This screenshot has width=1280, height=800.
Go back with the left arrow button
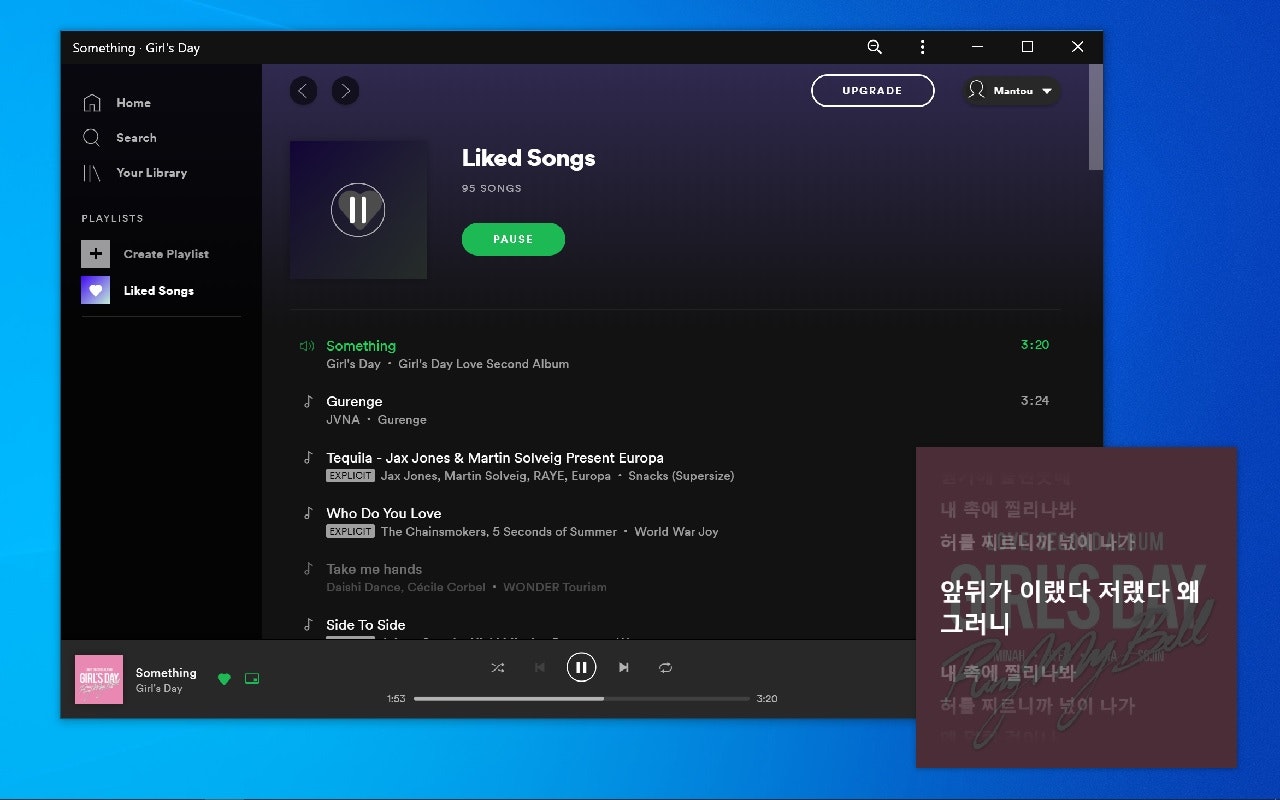(x=303, y=91)
